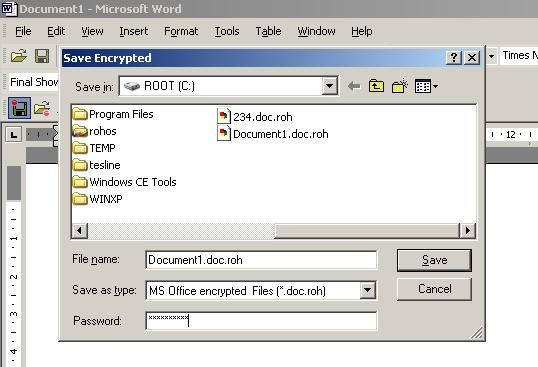538x367 pixels.
Task: Click the file list scroll right arrow
Action: (467, 230)
